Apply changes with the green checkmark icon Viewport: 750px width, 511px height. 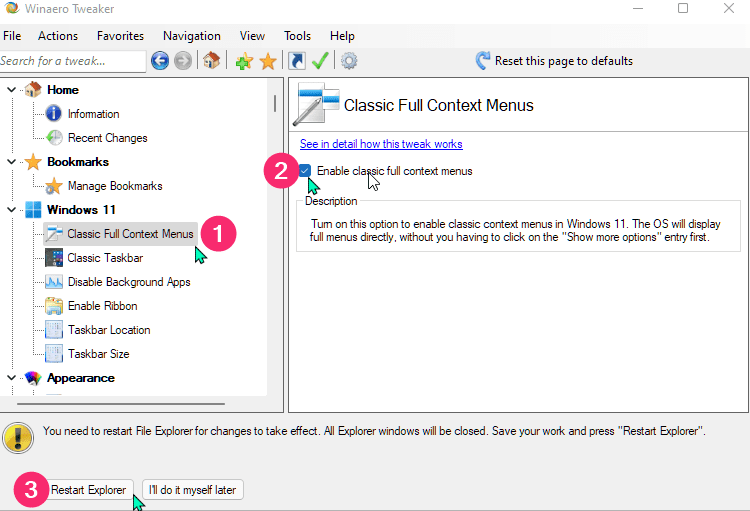[x=320, y=61]
